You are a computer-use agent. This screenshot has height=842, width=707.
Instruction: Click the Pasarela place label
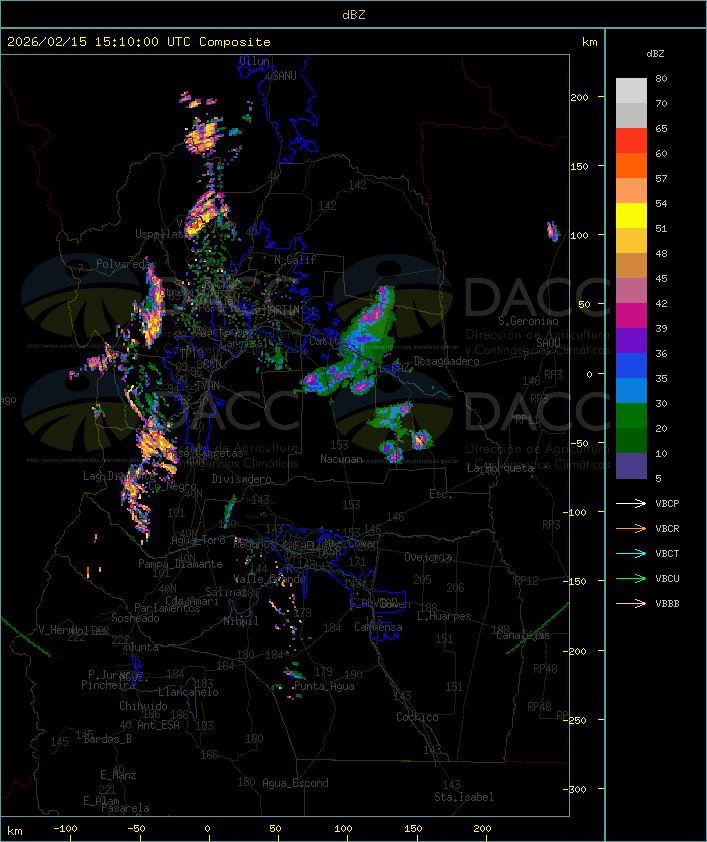point(125,808)
